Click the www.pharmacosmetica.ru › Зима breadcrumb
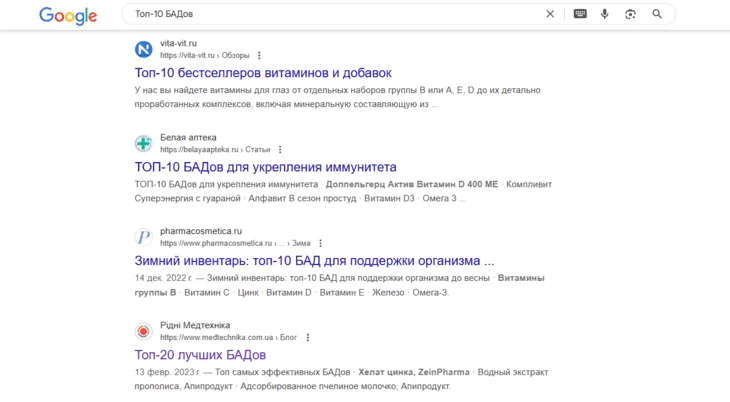Image resolution: width=730 pixels, height=402 pixels. tap(235, 243)
